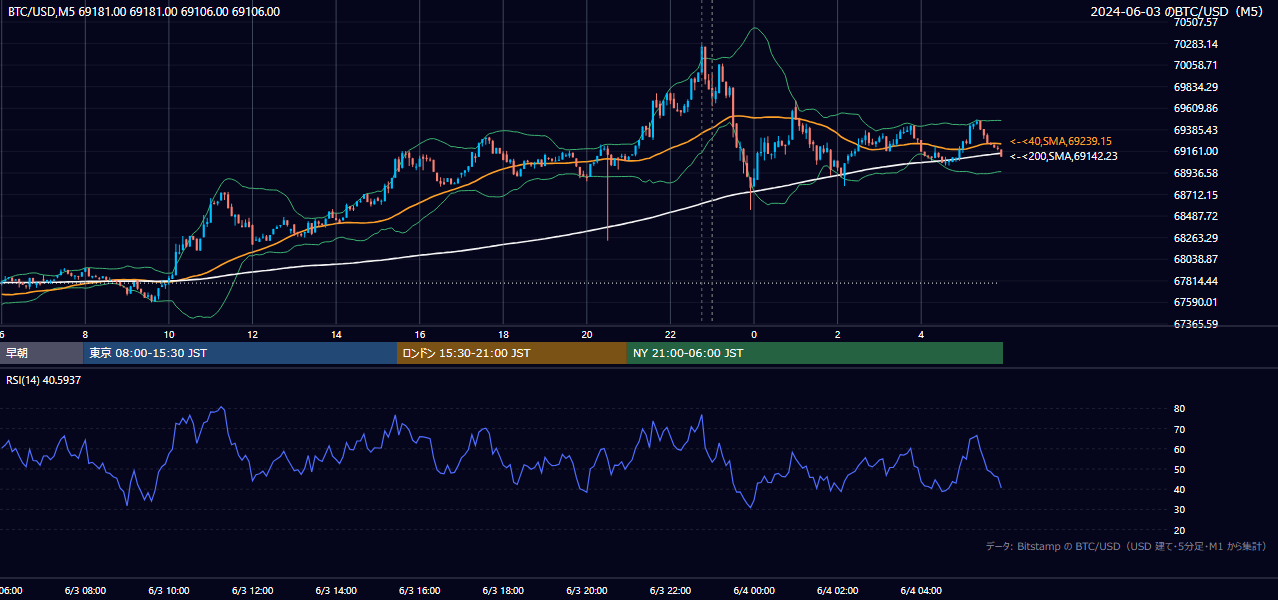Screen dimensions: 1278x600
Task: Click price axis label 68038.87
Action: coord(1196,259)
